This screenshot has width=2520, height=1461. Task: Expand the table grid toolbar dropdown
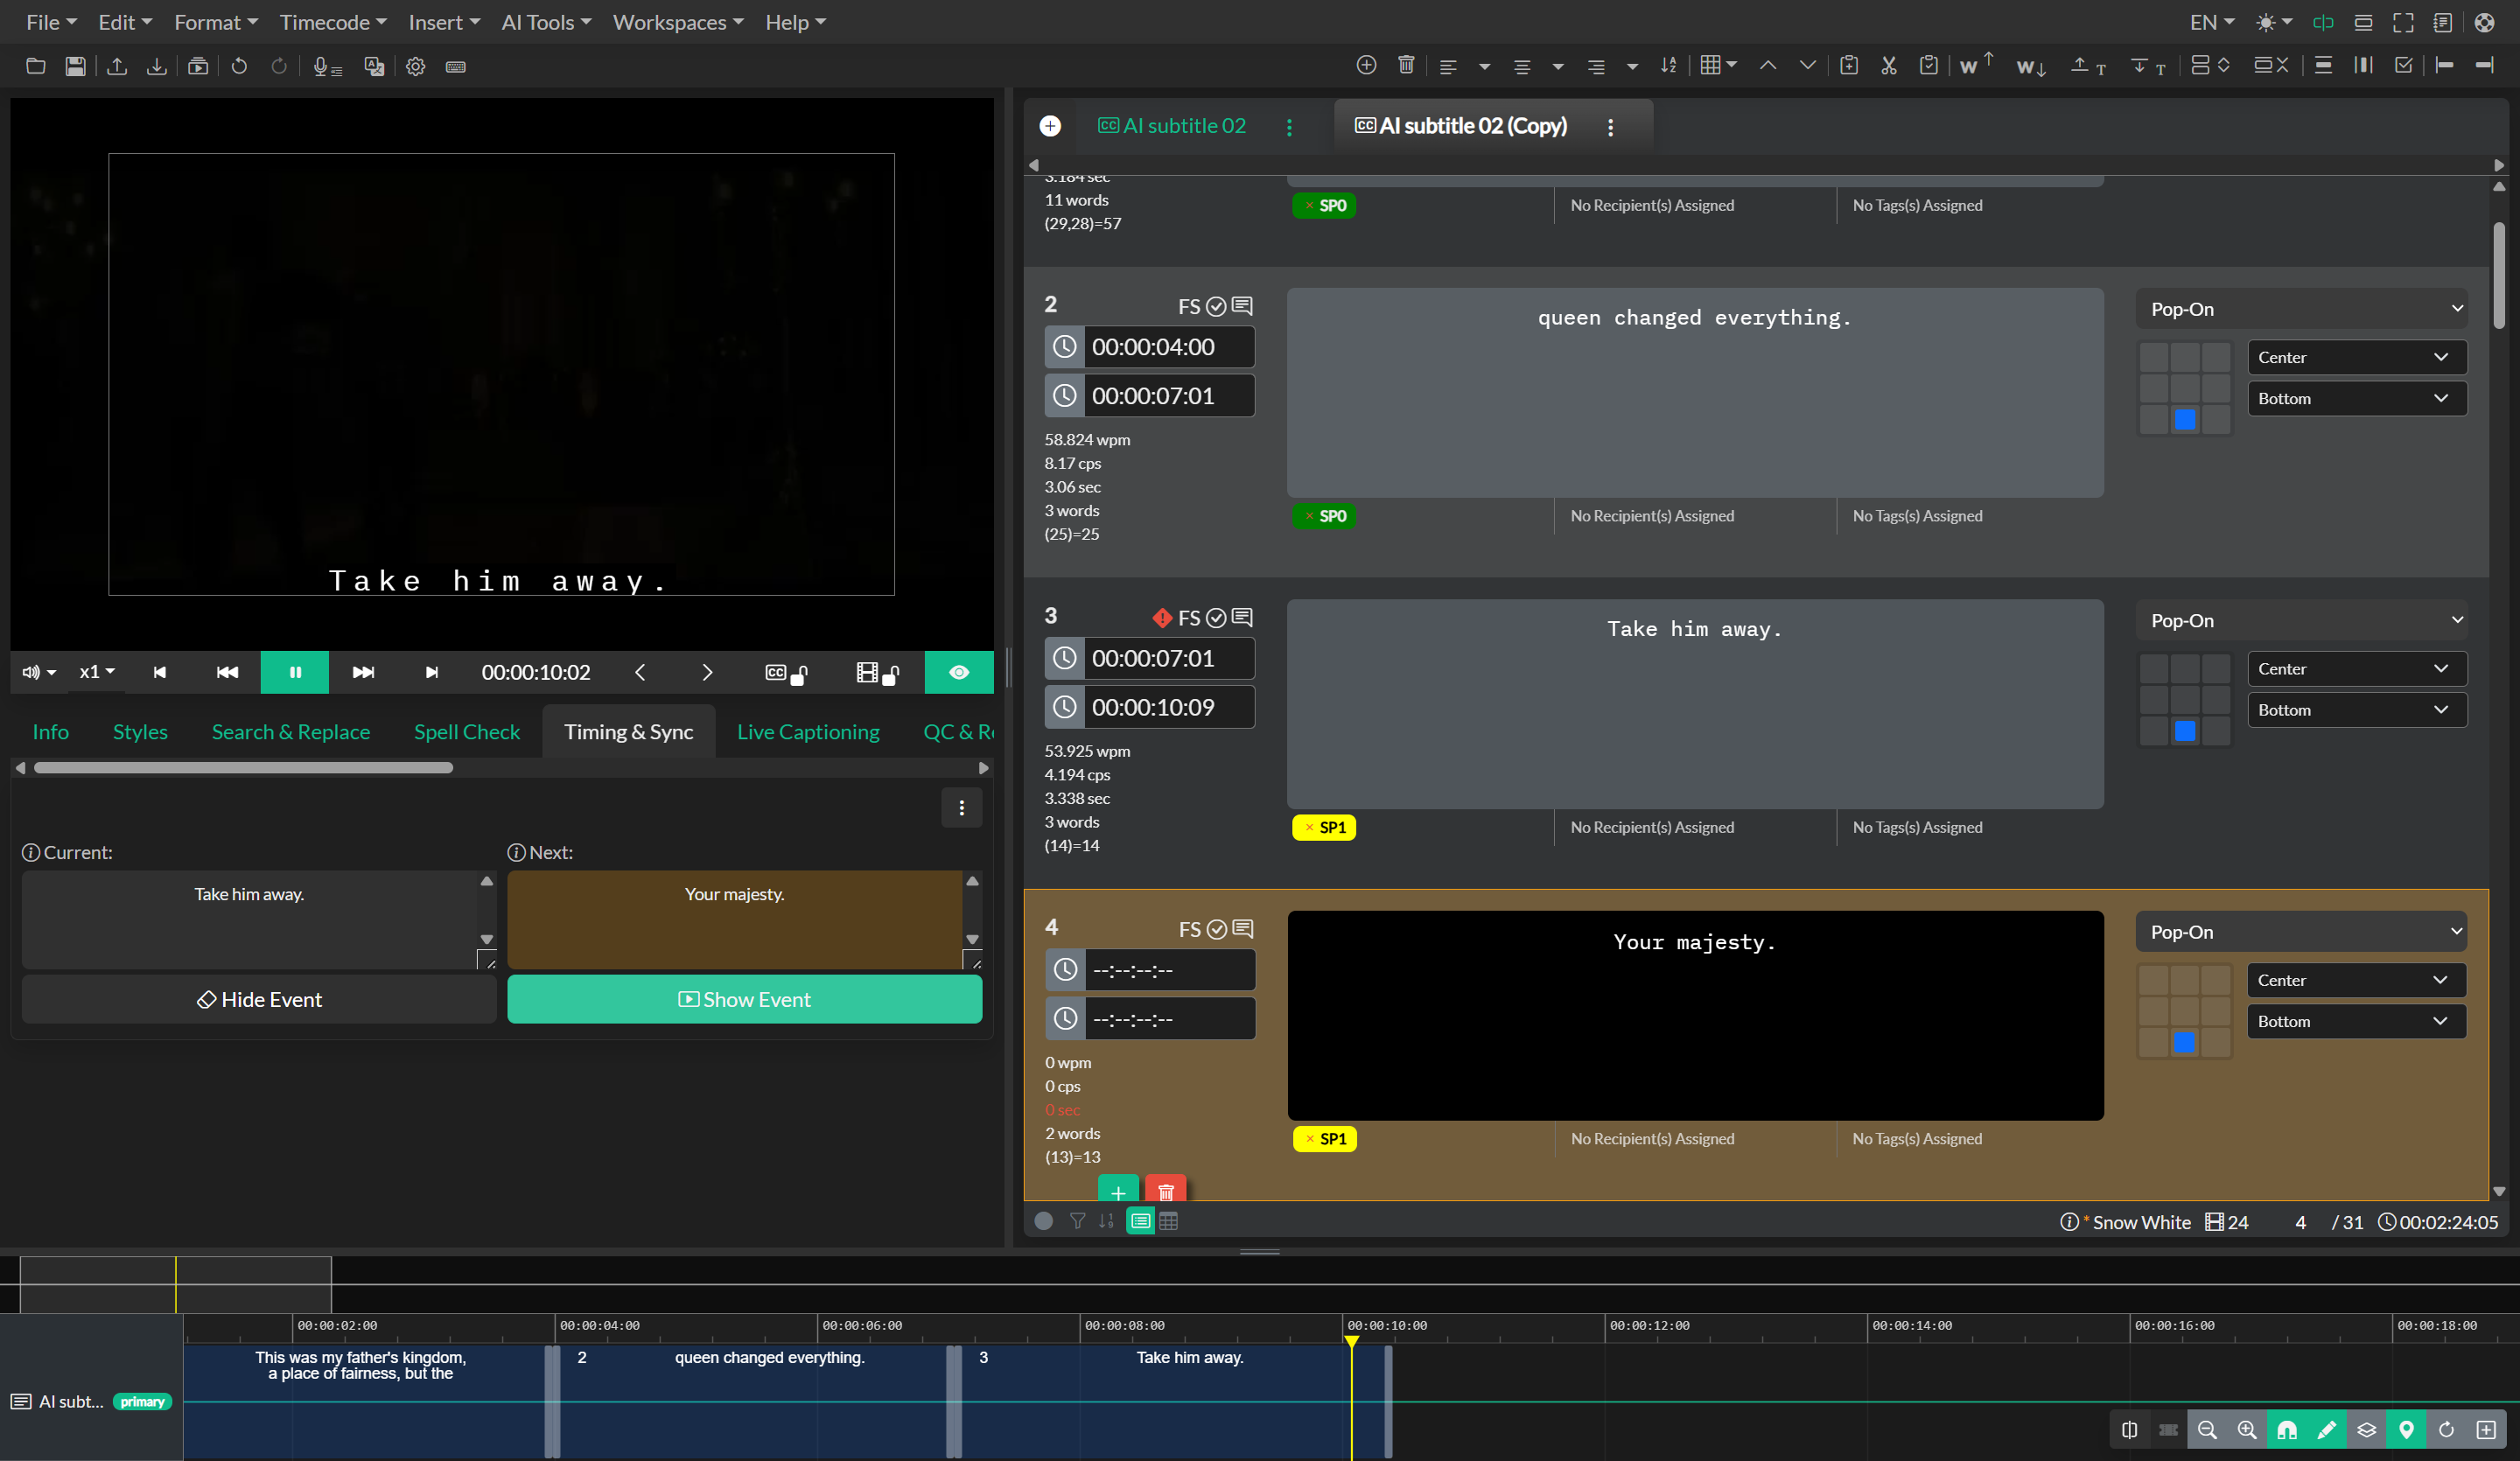1719,65
